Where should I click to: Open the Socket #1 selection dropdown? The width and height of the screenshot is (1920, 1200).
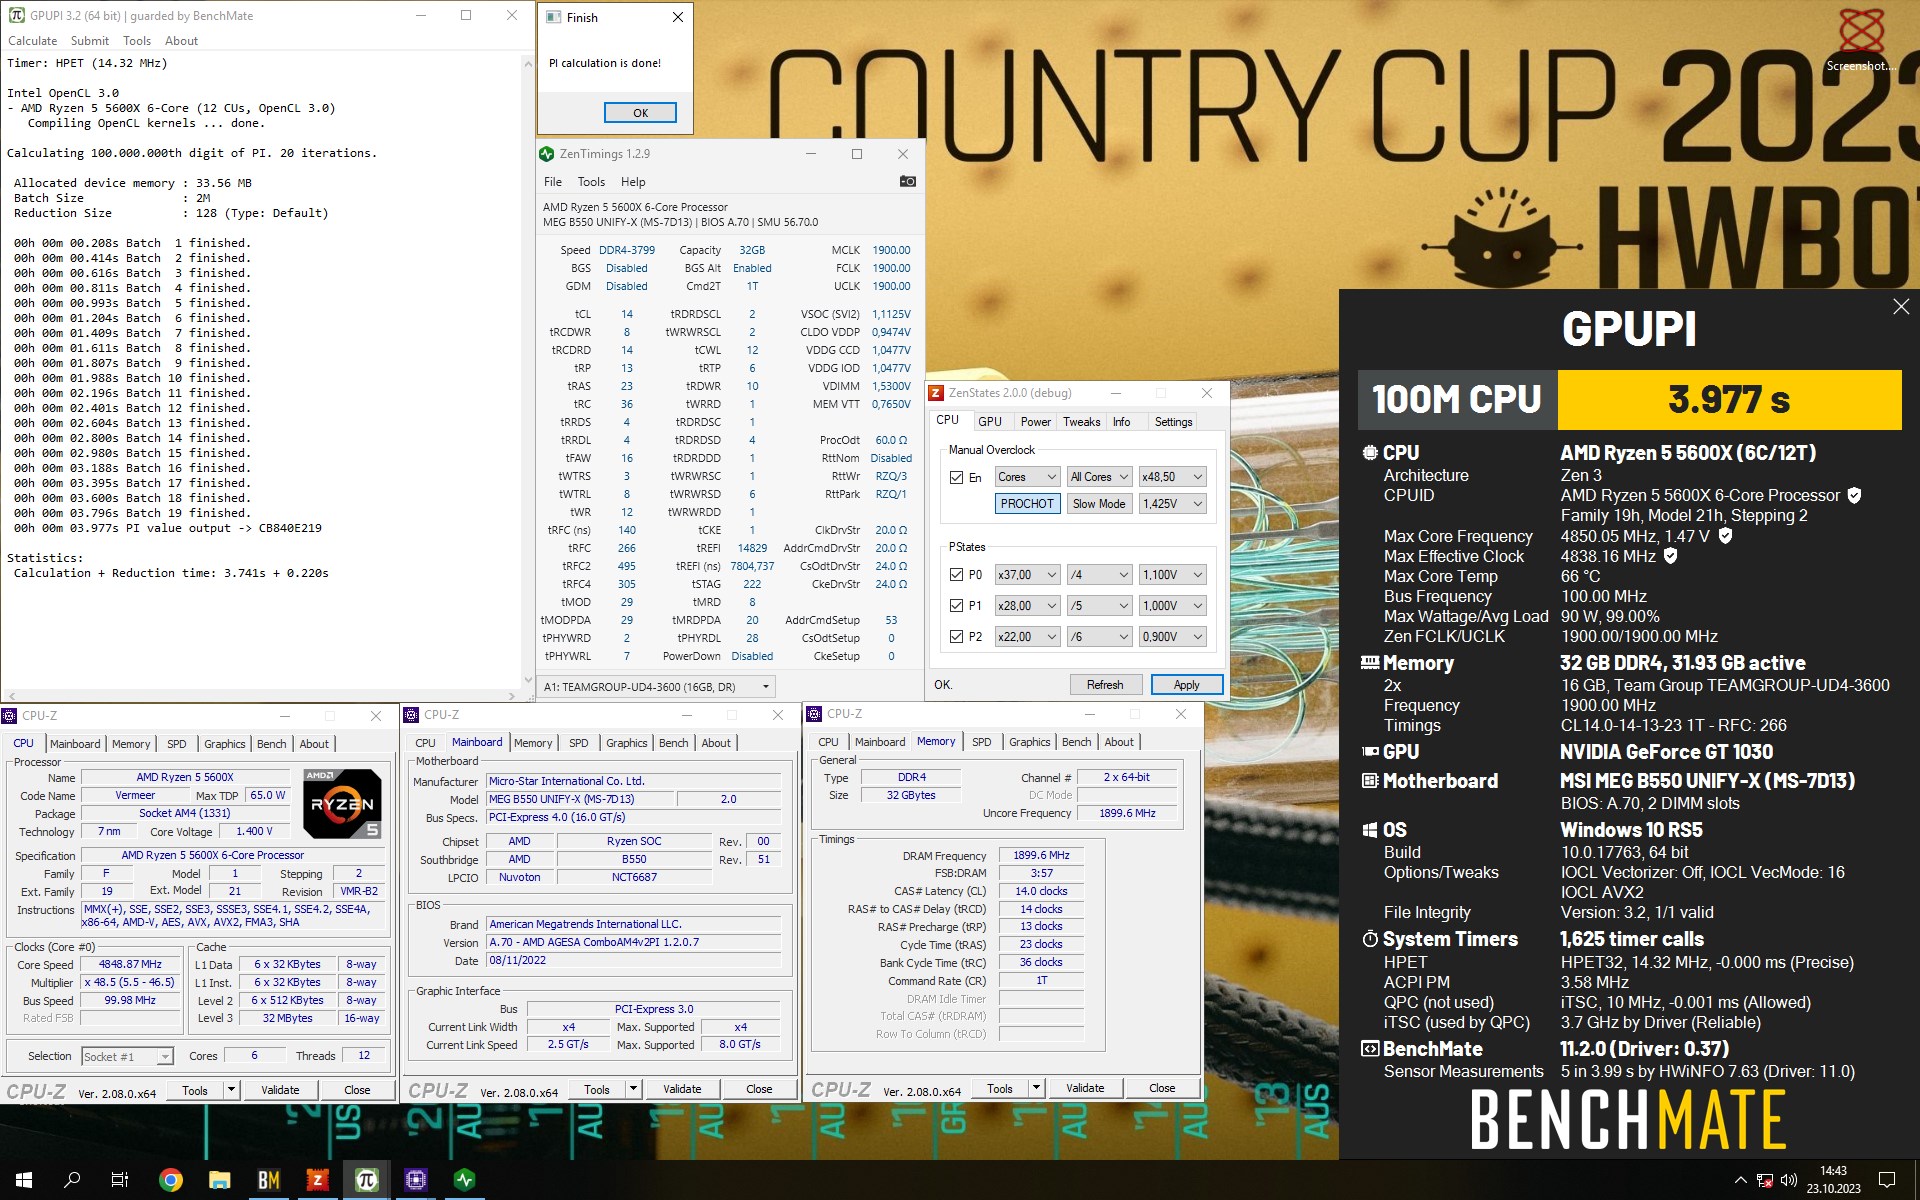(x=127, y=1056)
